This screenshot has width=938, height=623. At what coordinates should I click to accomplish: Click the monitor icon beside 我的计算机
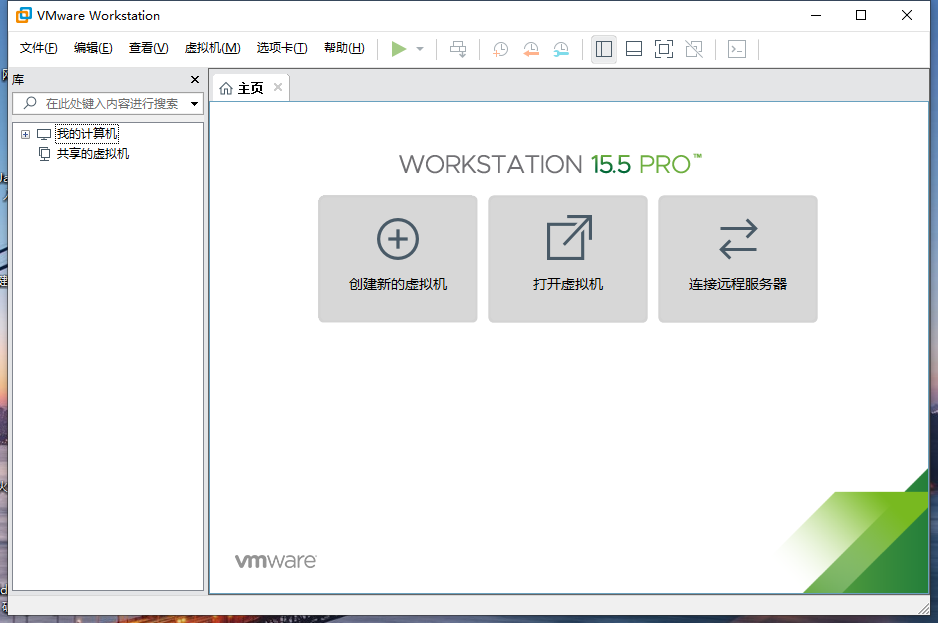coord(44,134)
